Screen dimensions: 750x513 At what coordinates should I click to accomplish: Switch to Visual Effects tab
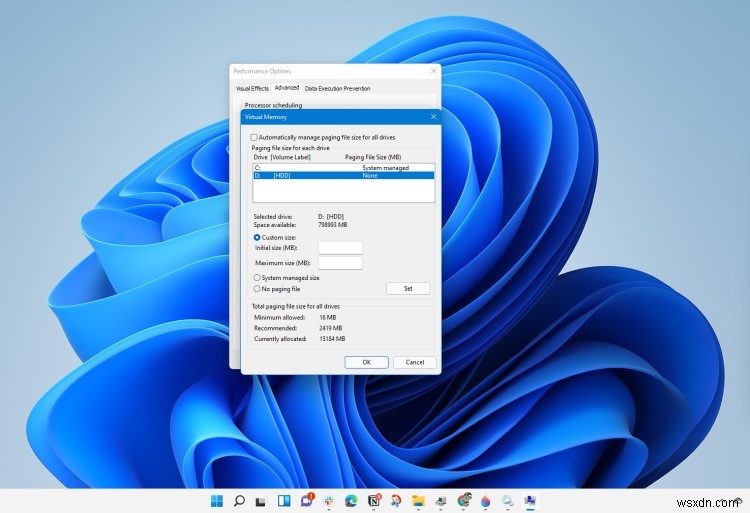(252, 88)
